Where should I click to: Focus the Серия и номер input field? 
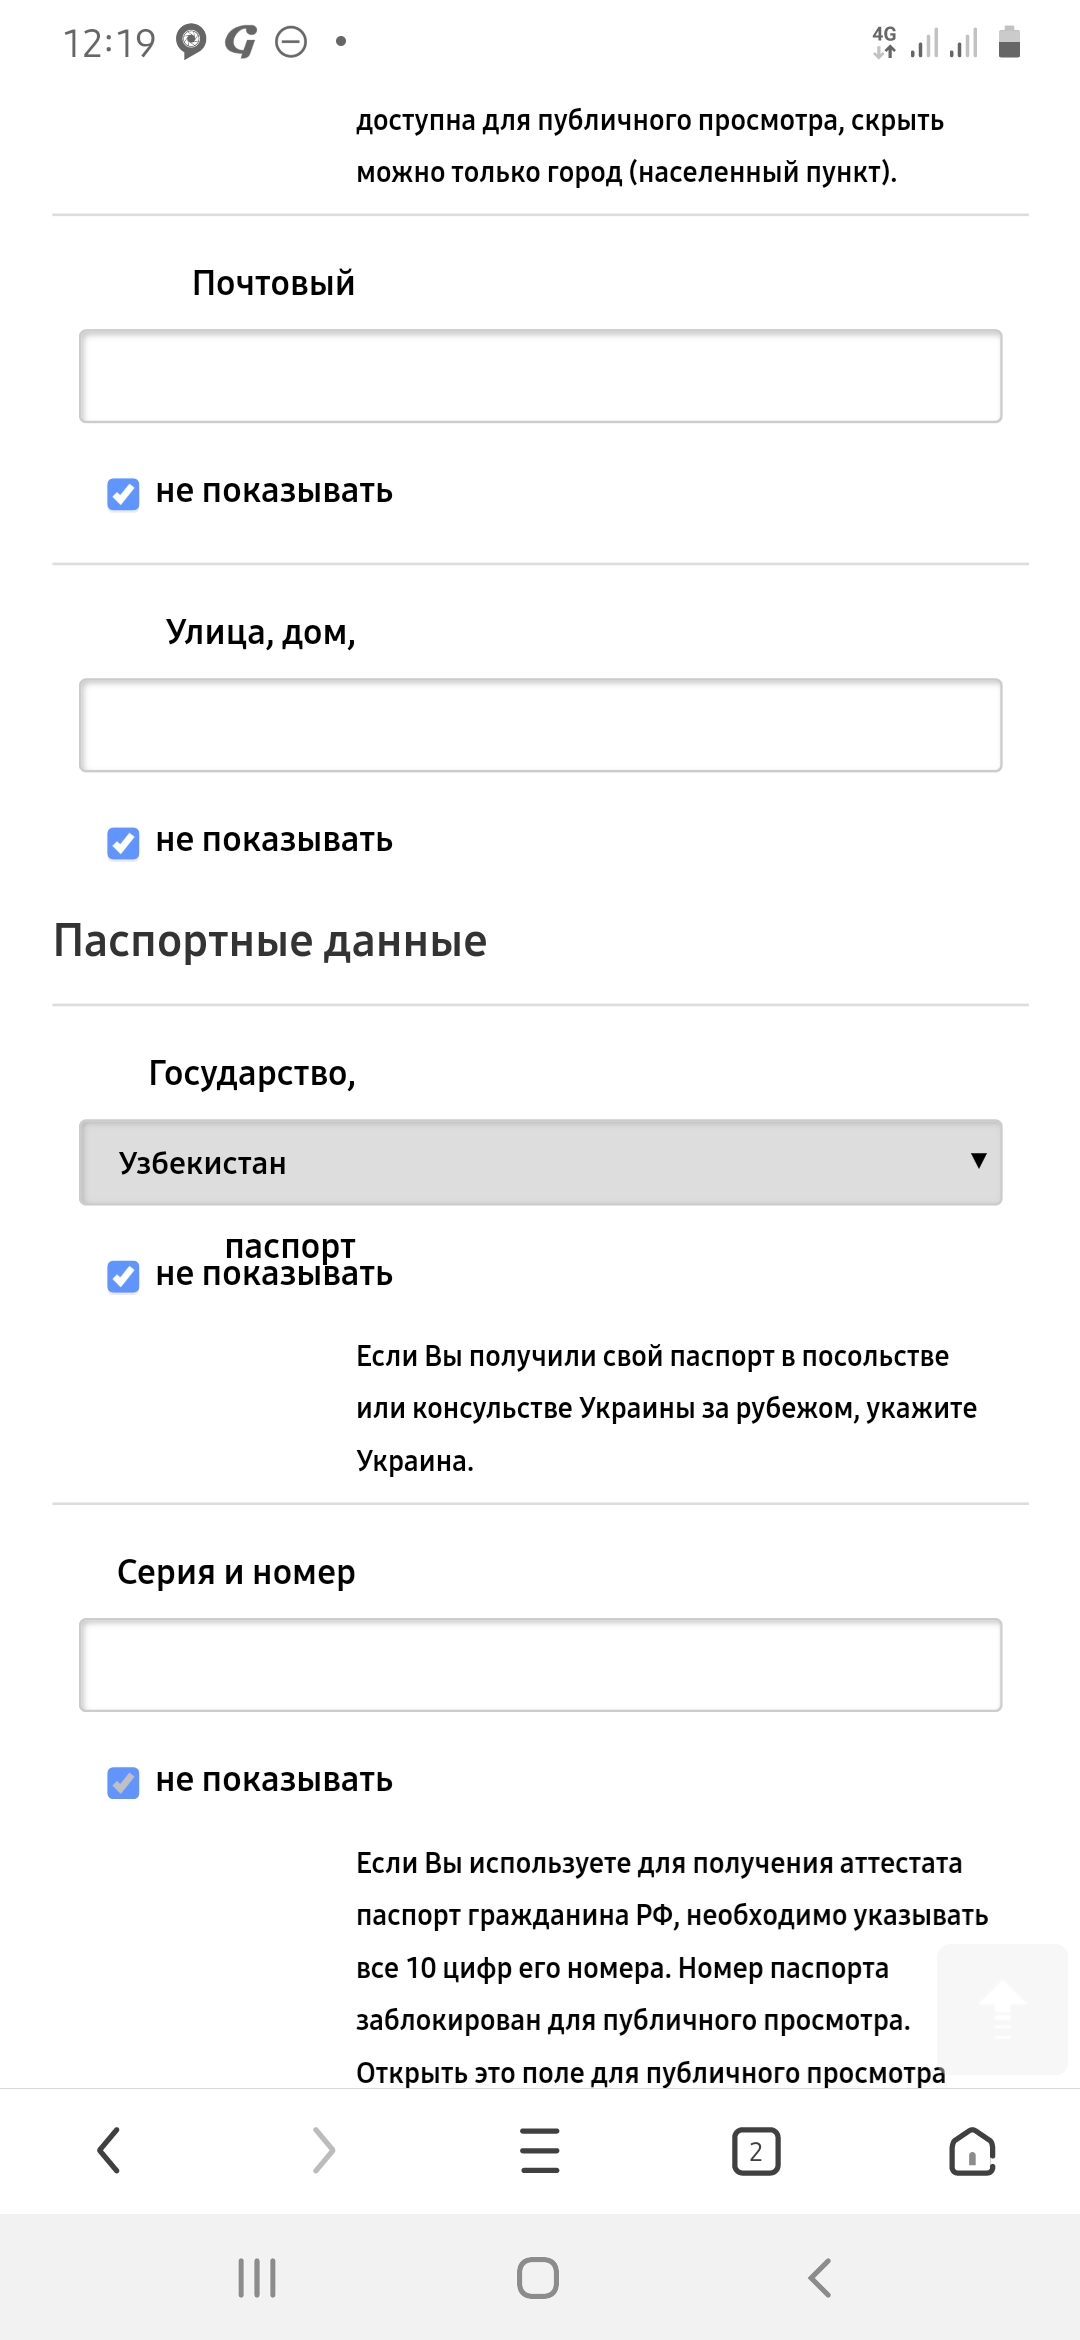coord(540,1665)
